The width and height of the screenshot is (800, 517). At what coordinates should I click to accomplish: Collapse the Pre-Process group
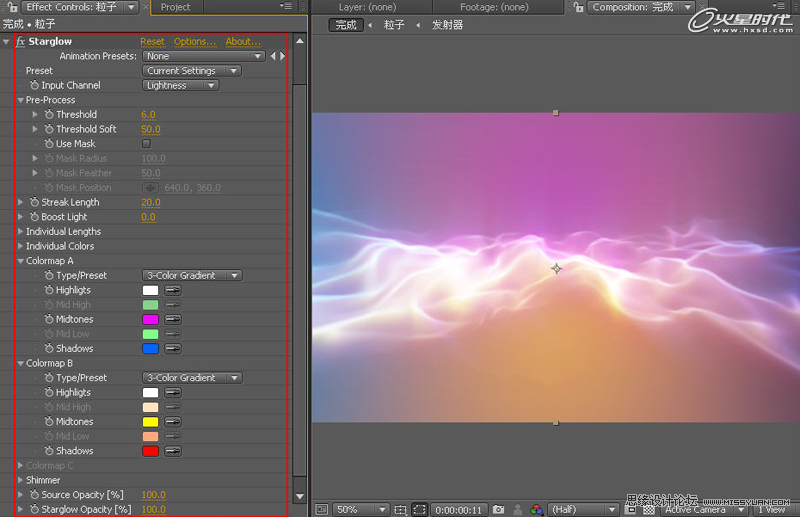click(x=20, y=100)
